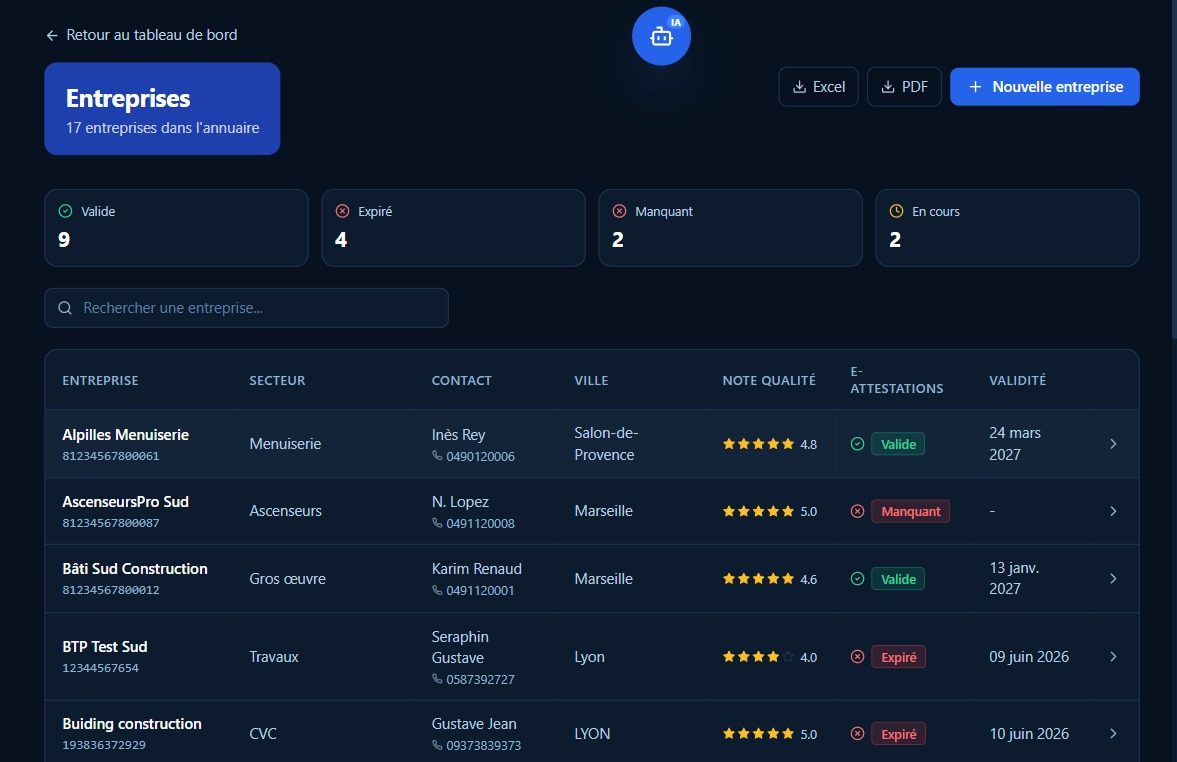Click the 4.6 star rating of Bâti Sud Construction
1177x762 pixels.
[x=769, y=579]
